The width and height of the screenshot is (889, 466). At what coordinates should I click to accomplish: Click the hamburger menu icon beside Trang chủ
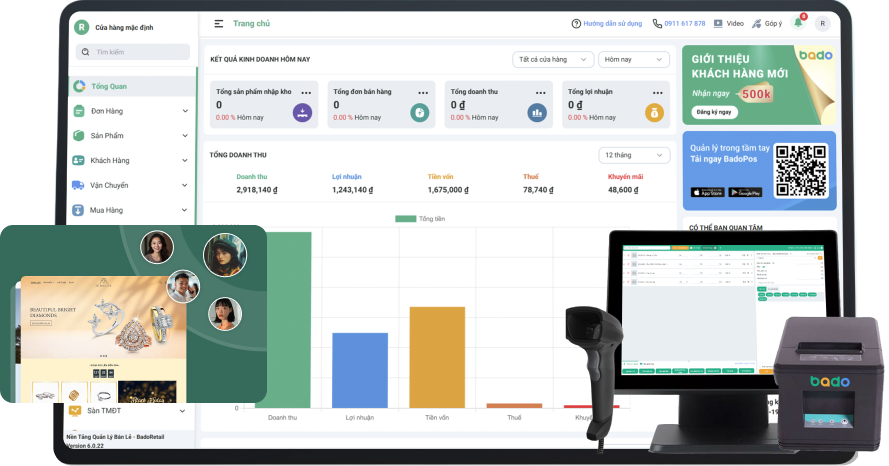click(218, 24)
